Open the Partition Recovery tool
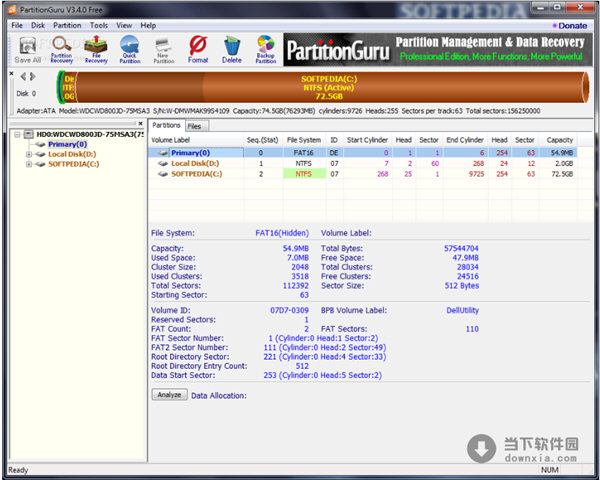Screen dimensions: 600x480 coord(62,50)
